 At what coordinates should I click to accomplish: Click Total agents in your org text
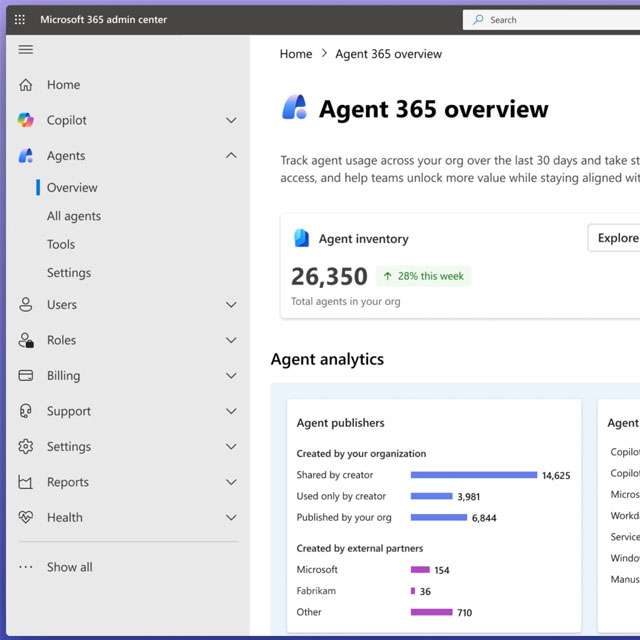(346, 301)
